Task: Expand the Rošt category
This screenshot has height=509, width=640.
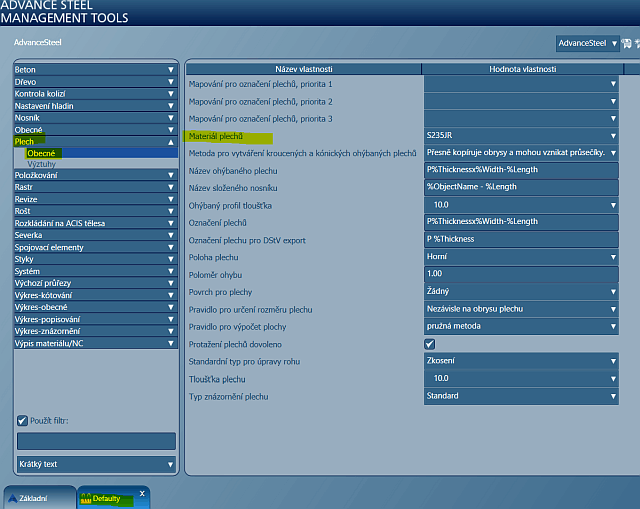Action: click(x=96, y=211)
